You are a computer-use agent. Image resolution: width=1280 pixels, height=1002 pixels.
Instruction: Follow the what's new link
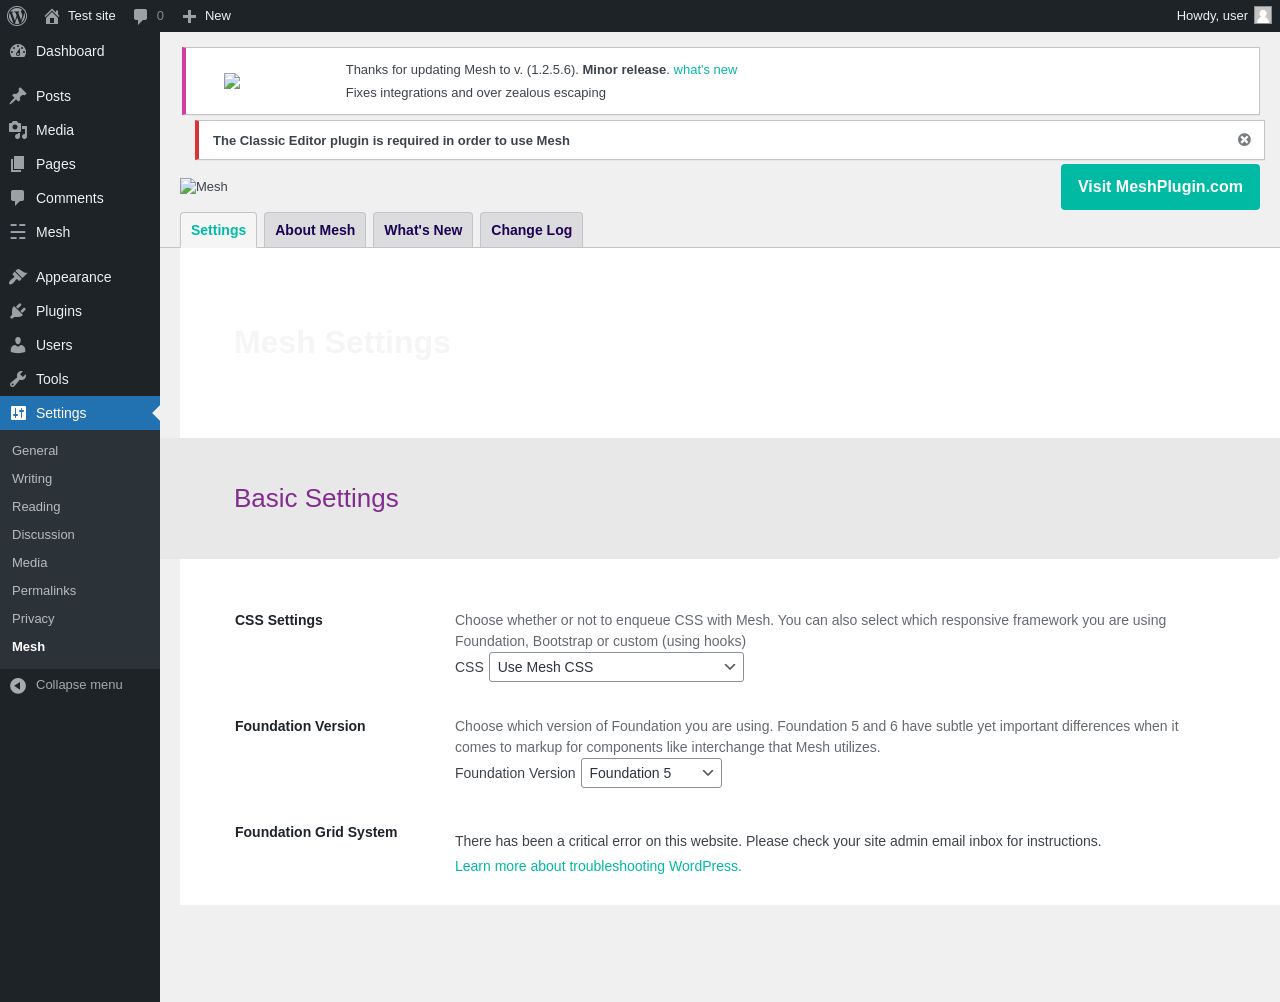point(705,70)
